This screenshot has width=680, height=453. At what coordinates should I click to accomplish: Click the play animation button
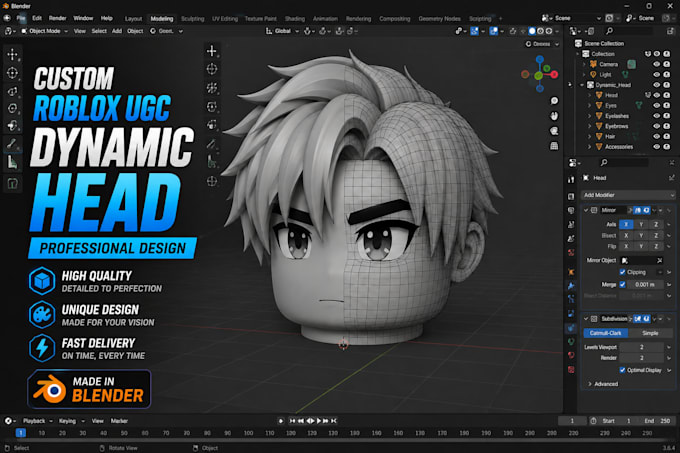(319, 421)
